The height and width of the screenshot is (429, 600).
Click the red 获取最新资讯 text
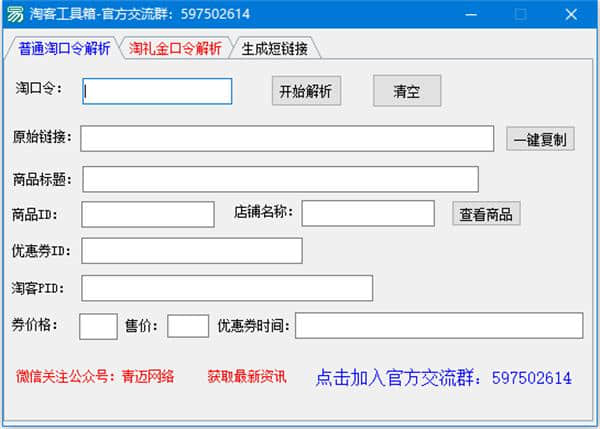(x=247, y=377)
